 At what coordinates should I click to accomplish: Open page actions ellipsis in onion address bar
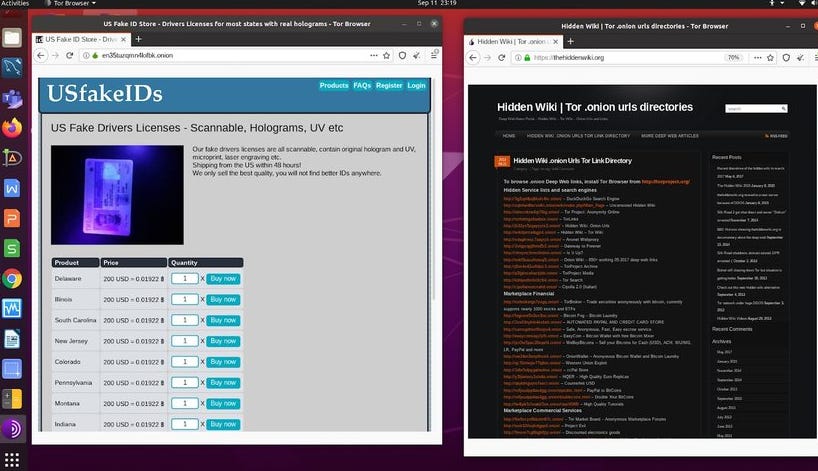pyautogui.click(x=374, y=55)
